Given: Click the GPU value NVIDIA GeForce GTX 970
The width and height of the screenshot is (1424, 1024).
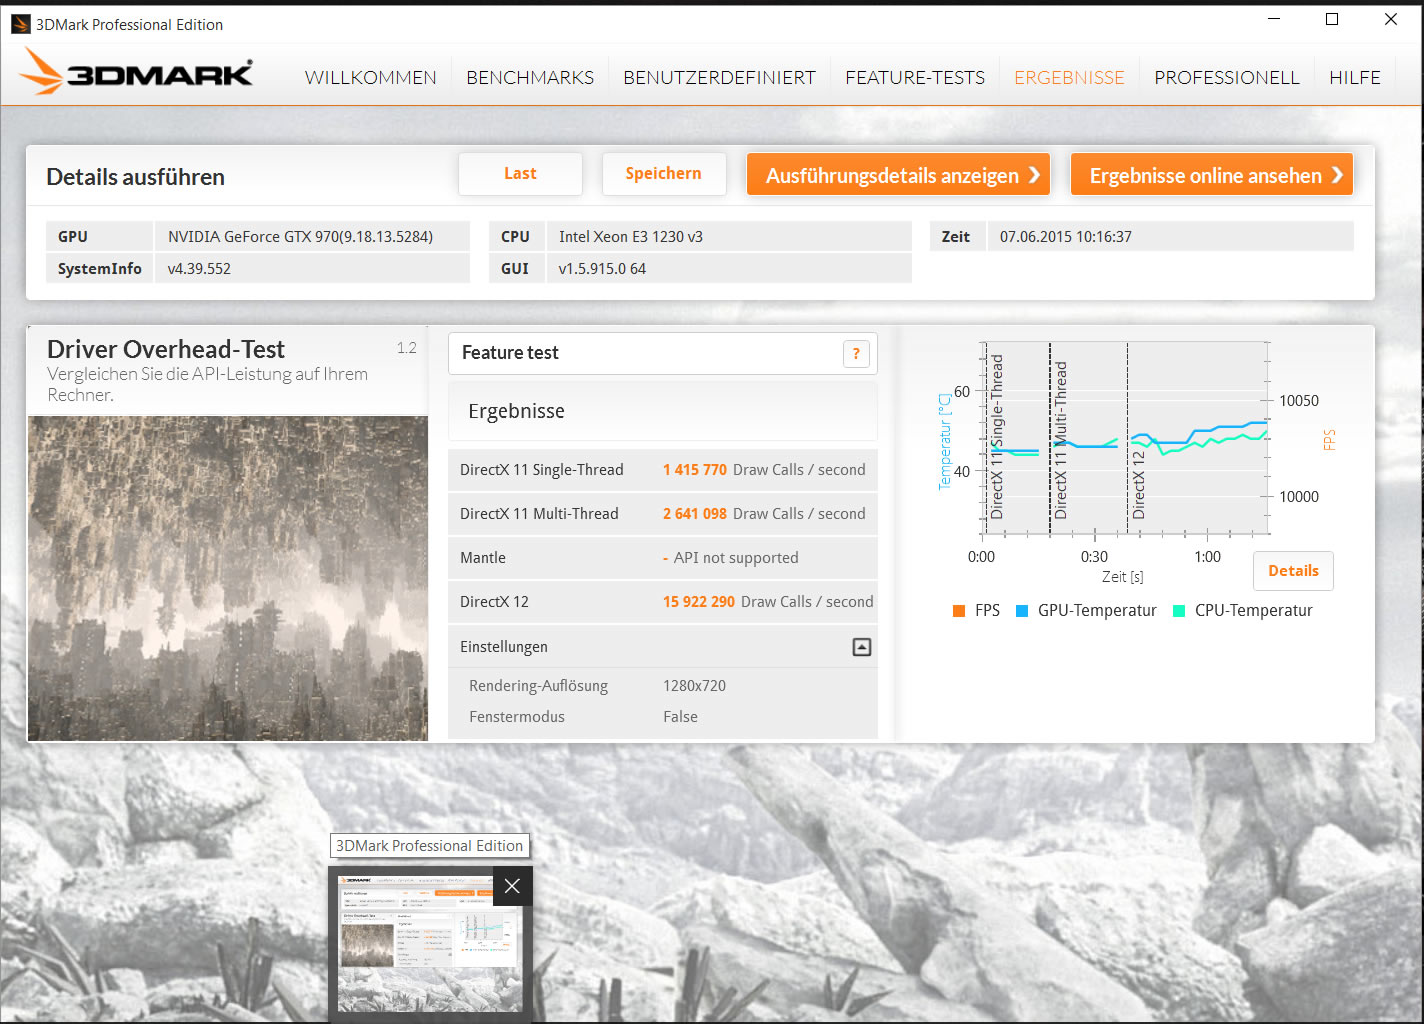Looking at the screenshot, I should click(x=300, y=237).
